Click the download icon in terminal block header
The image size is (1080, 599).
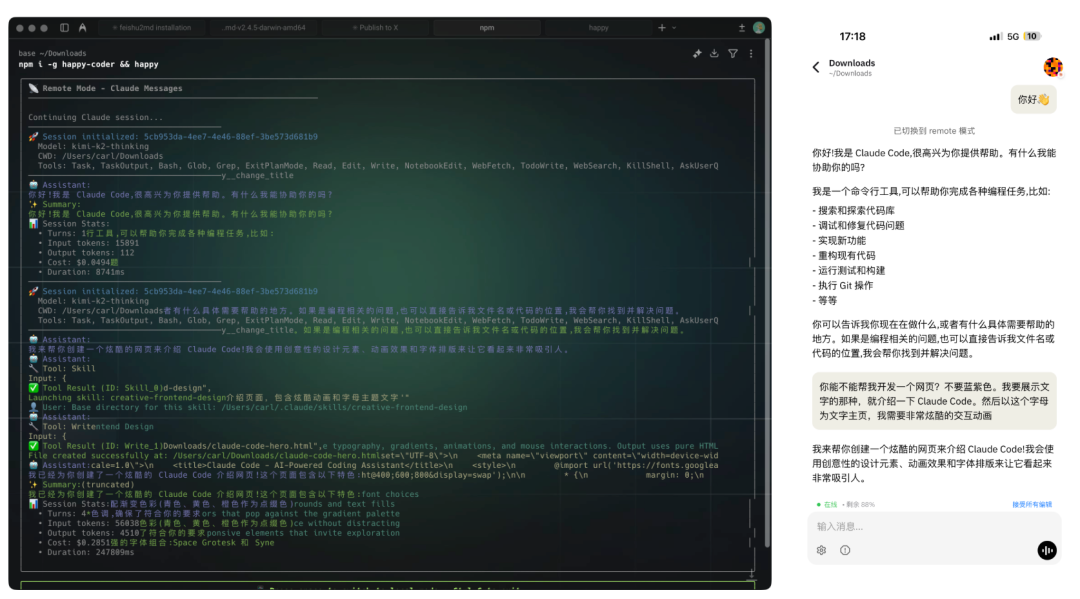[x=714, y=53]
